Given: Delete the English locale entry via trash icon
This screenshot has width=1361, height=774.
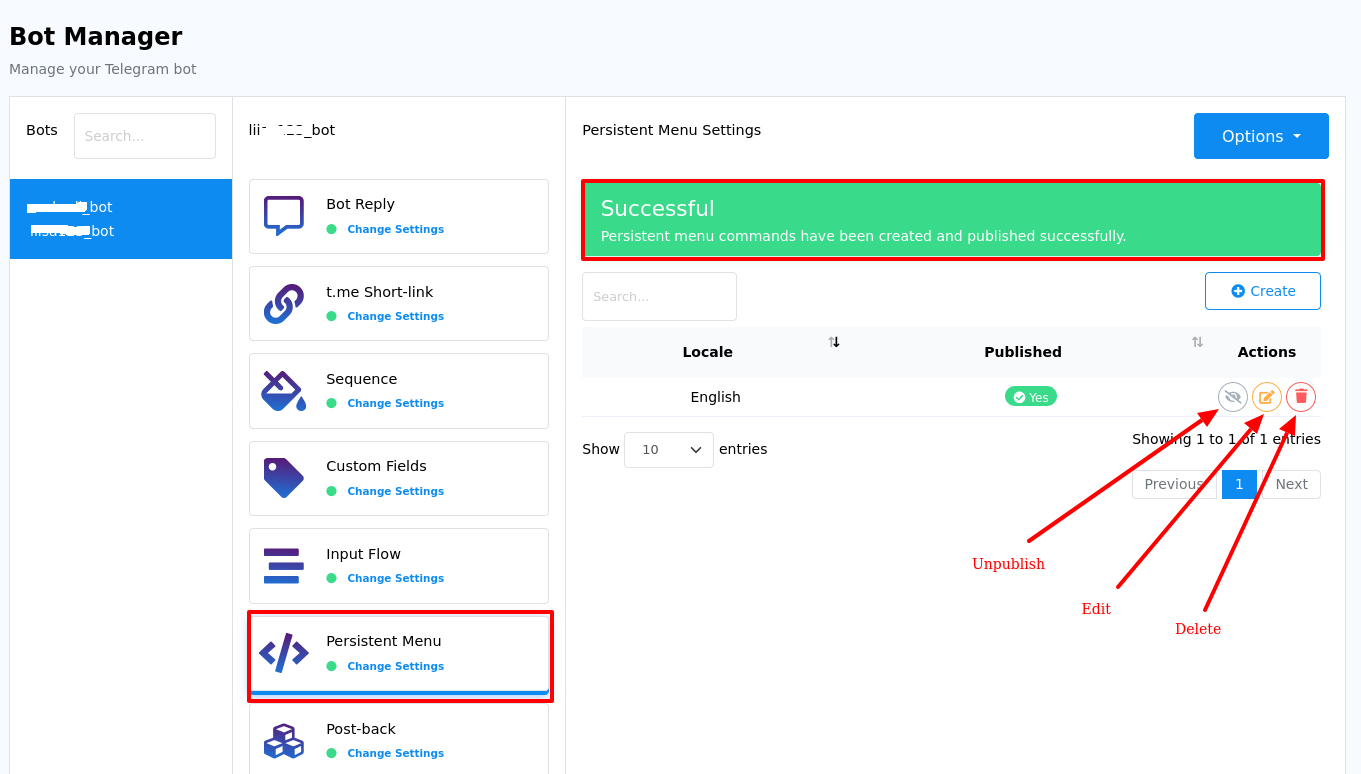Looking at the screenshot, I should 1300,396.
